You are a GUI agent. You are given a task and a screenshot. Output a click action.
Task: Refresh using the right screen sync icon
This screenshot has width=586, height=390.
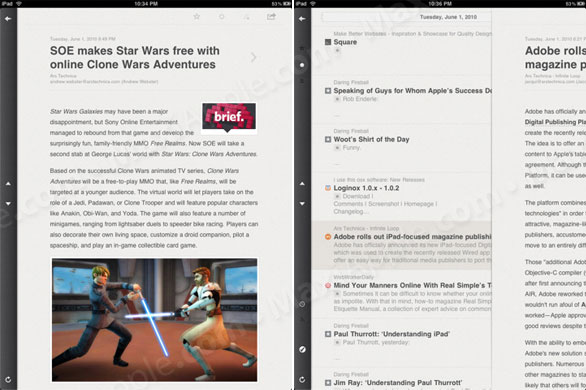pyautogui.click(x=302, y=380)
